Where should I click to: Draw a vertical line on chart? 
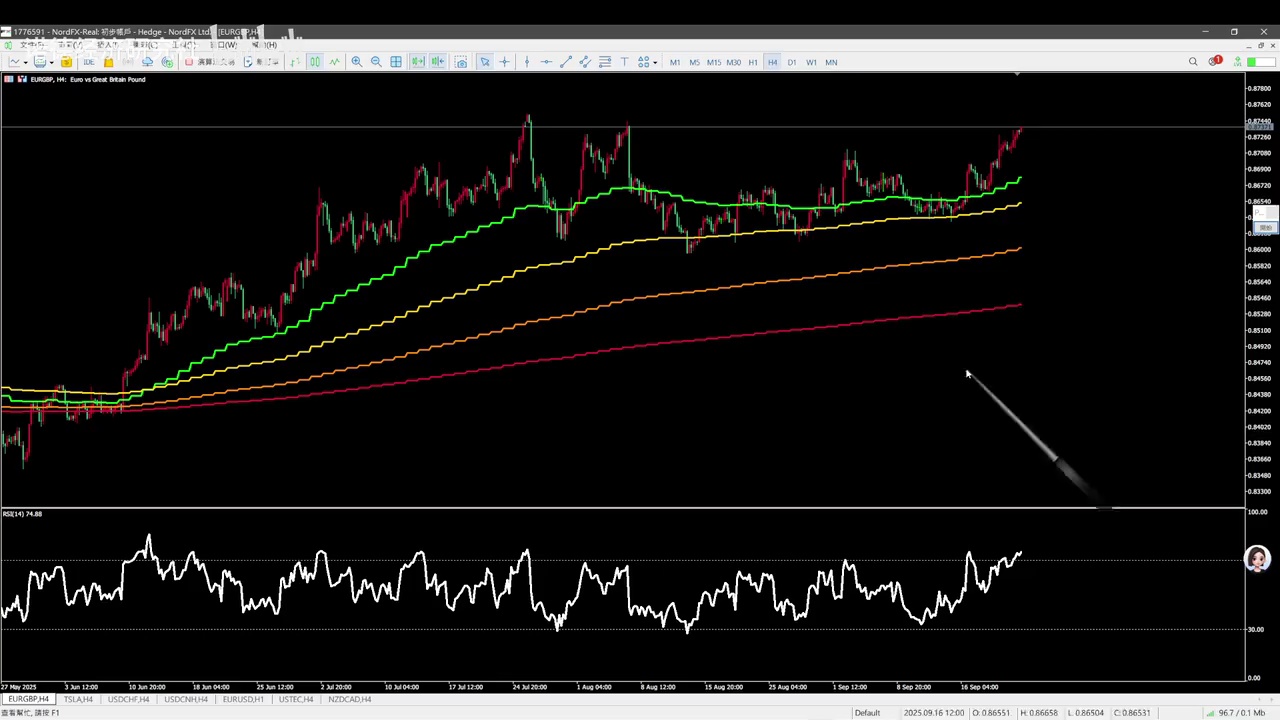527,62
